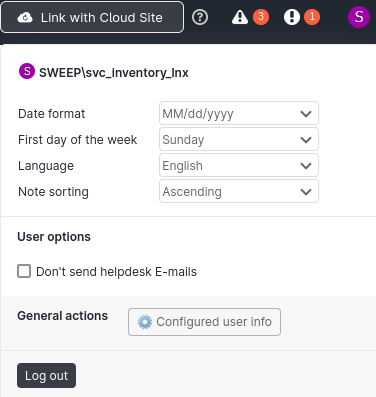
Task: Open the Note sorting dropdown
Action: (x=239, y=191)
